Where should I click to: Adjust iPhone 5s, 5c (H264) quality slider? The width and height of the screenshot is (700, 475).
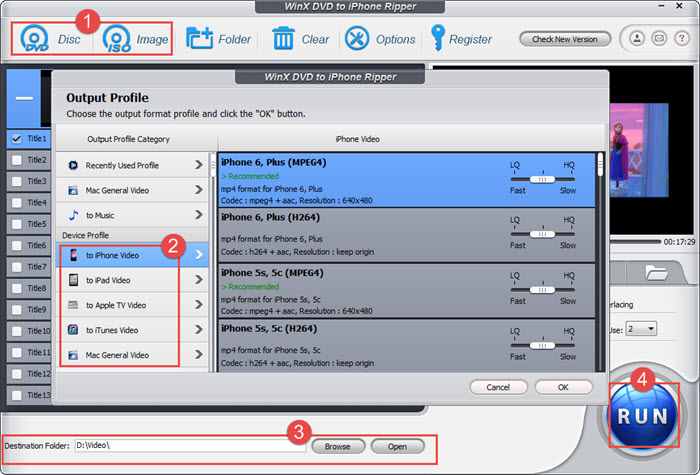[542, 346]
